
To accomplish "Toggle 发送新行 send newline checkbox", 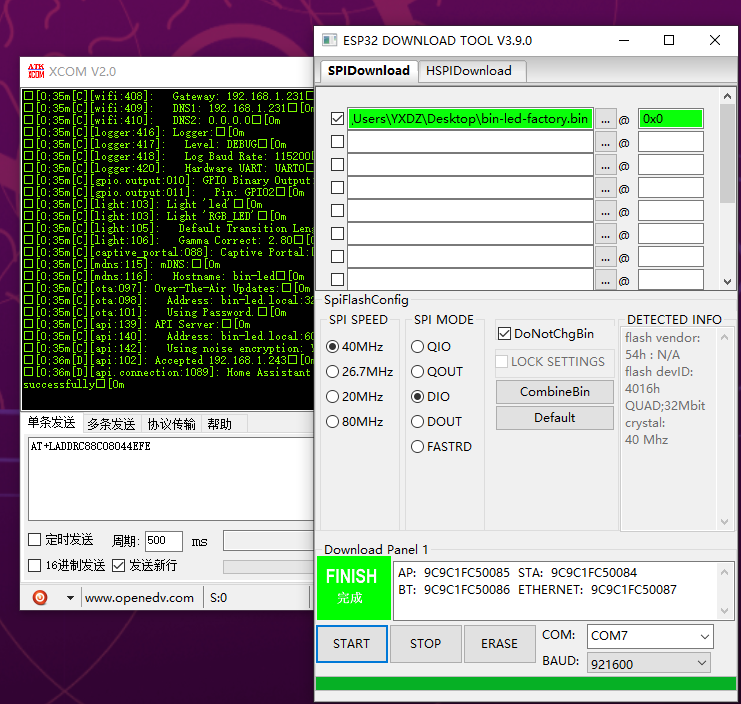I will (118, 566).
